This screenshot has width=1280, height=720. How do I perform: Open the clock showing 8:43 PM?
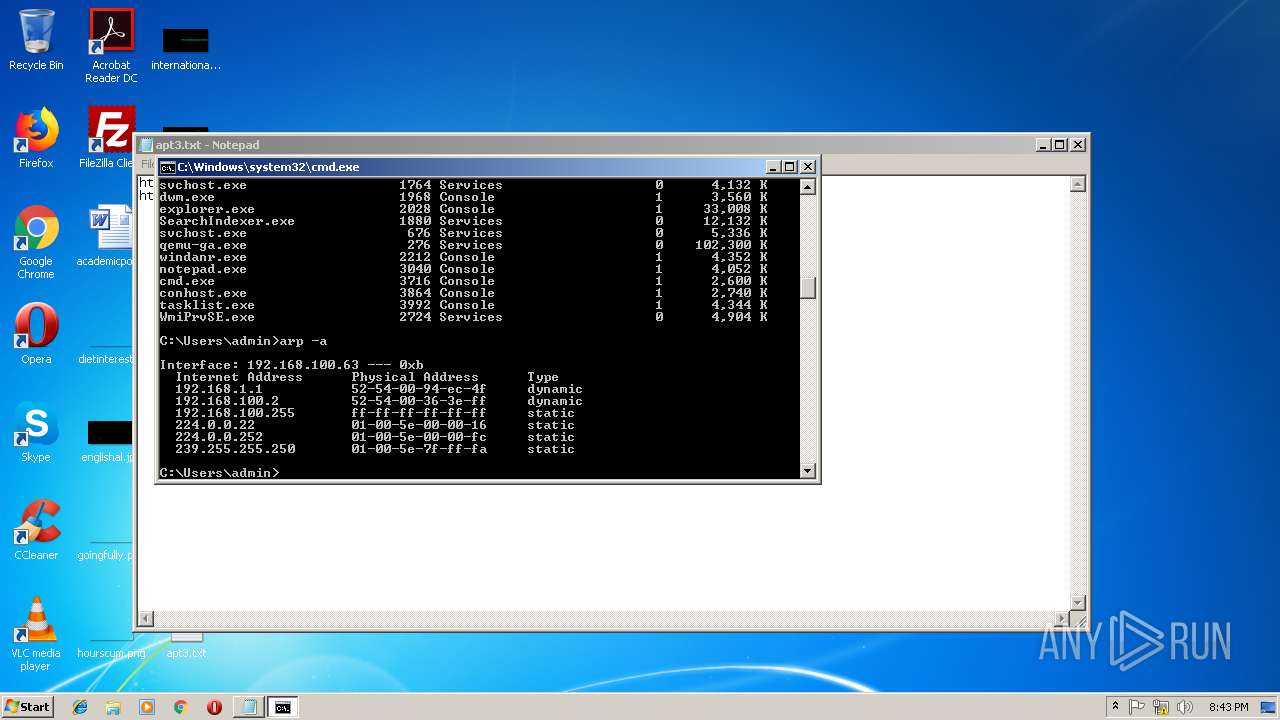[x=1228, y=707]
